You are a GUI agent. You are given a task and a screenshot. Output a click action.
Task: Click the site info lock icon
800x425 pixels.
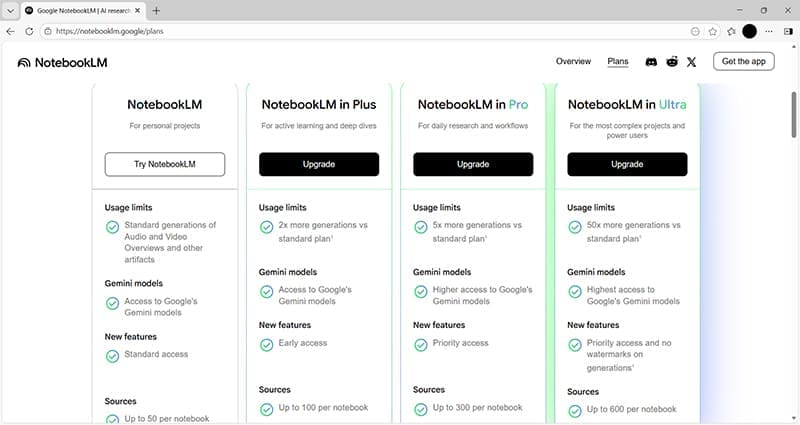[x=48, y=31]
